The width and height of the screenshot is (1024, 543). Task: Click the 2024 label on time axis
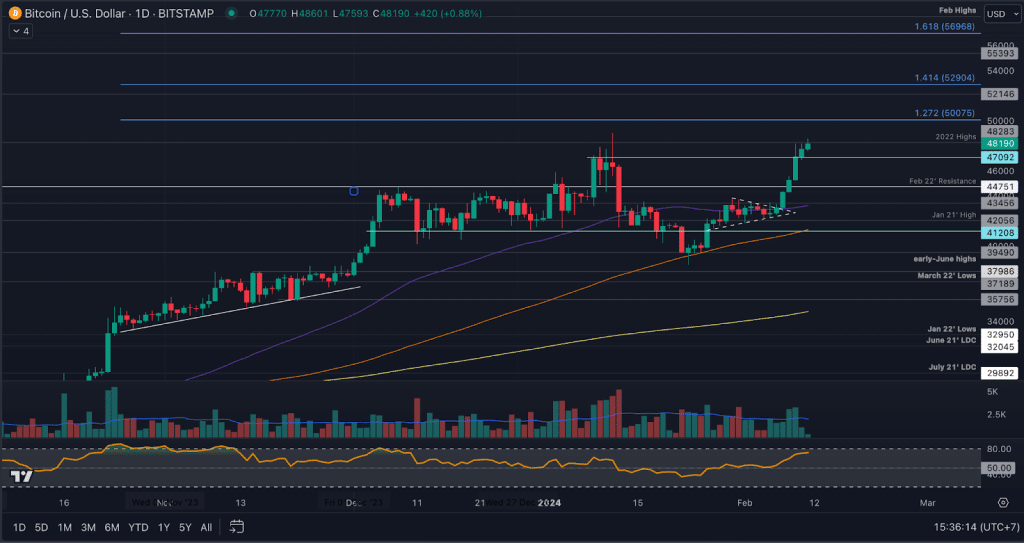[x=549, y=502]
